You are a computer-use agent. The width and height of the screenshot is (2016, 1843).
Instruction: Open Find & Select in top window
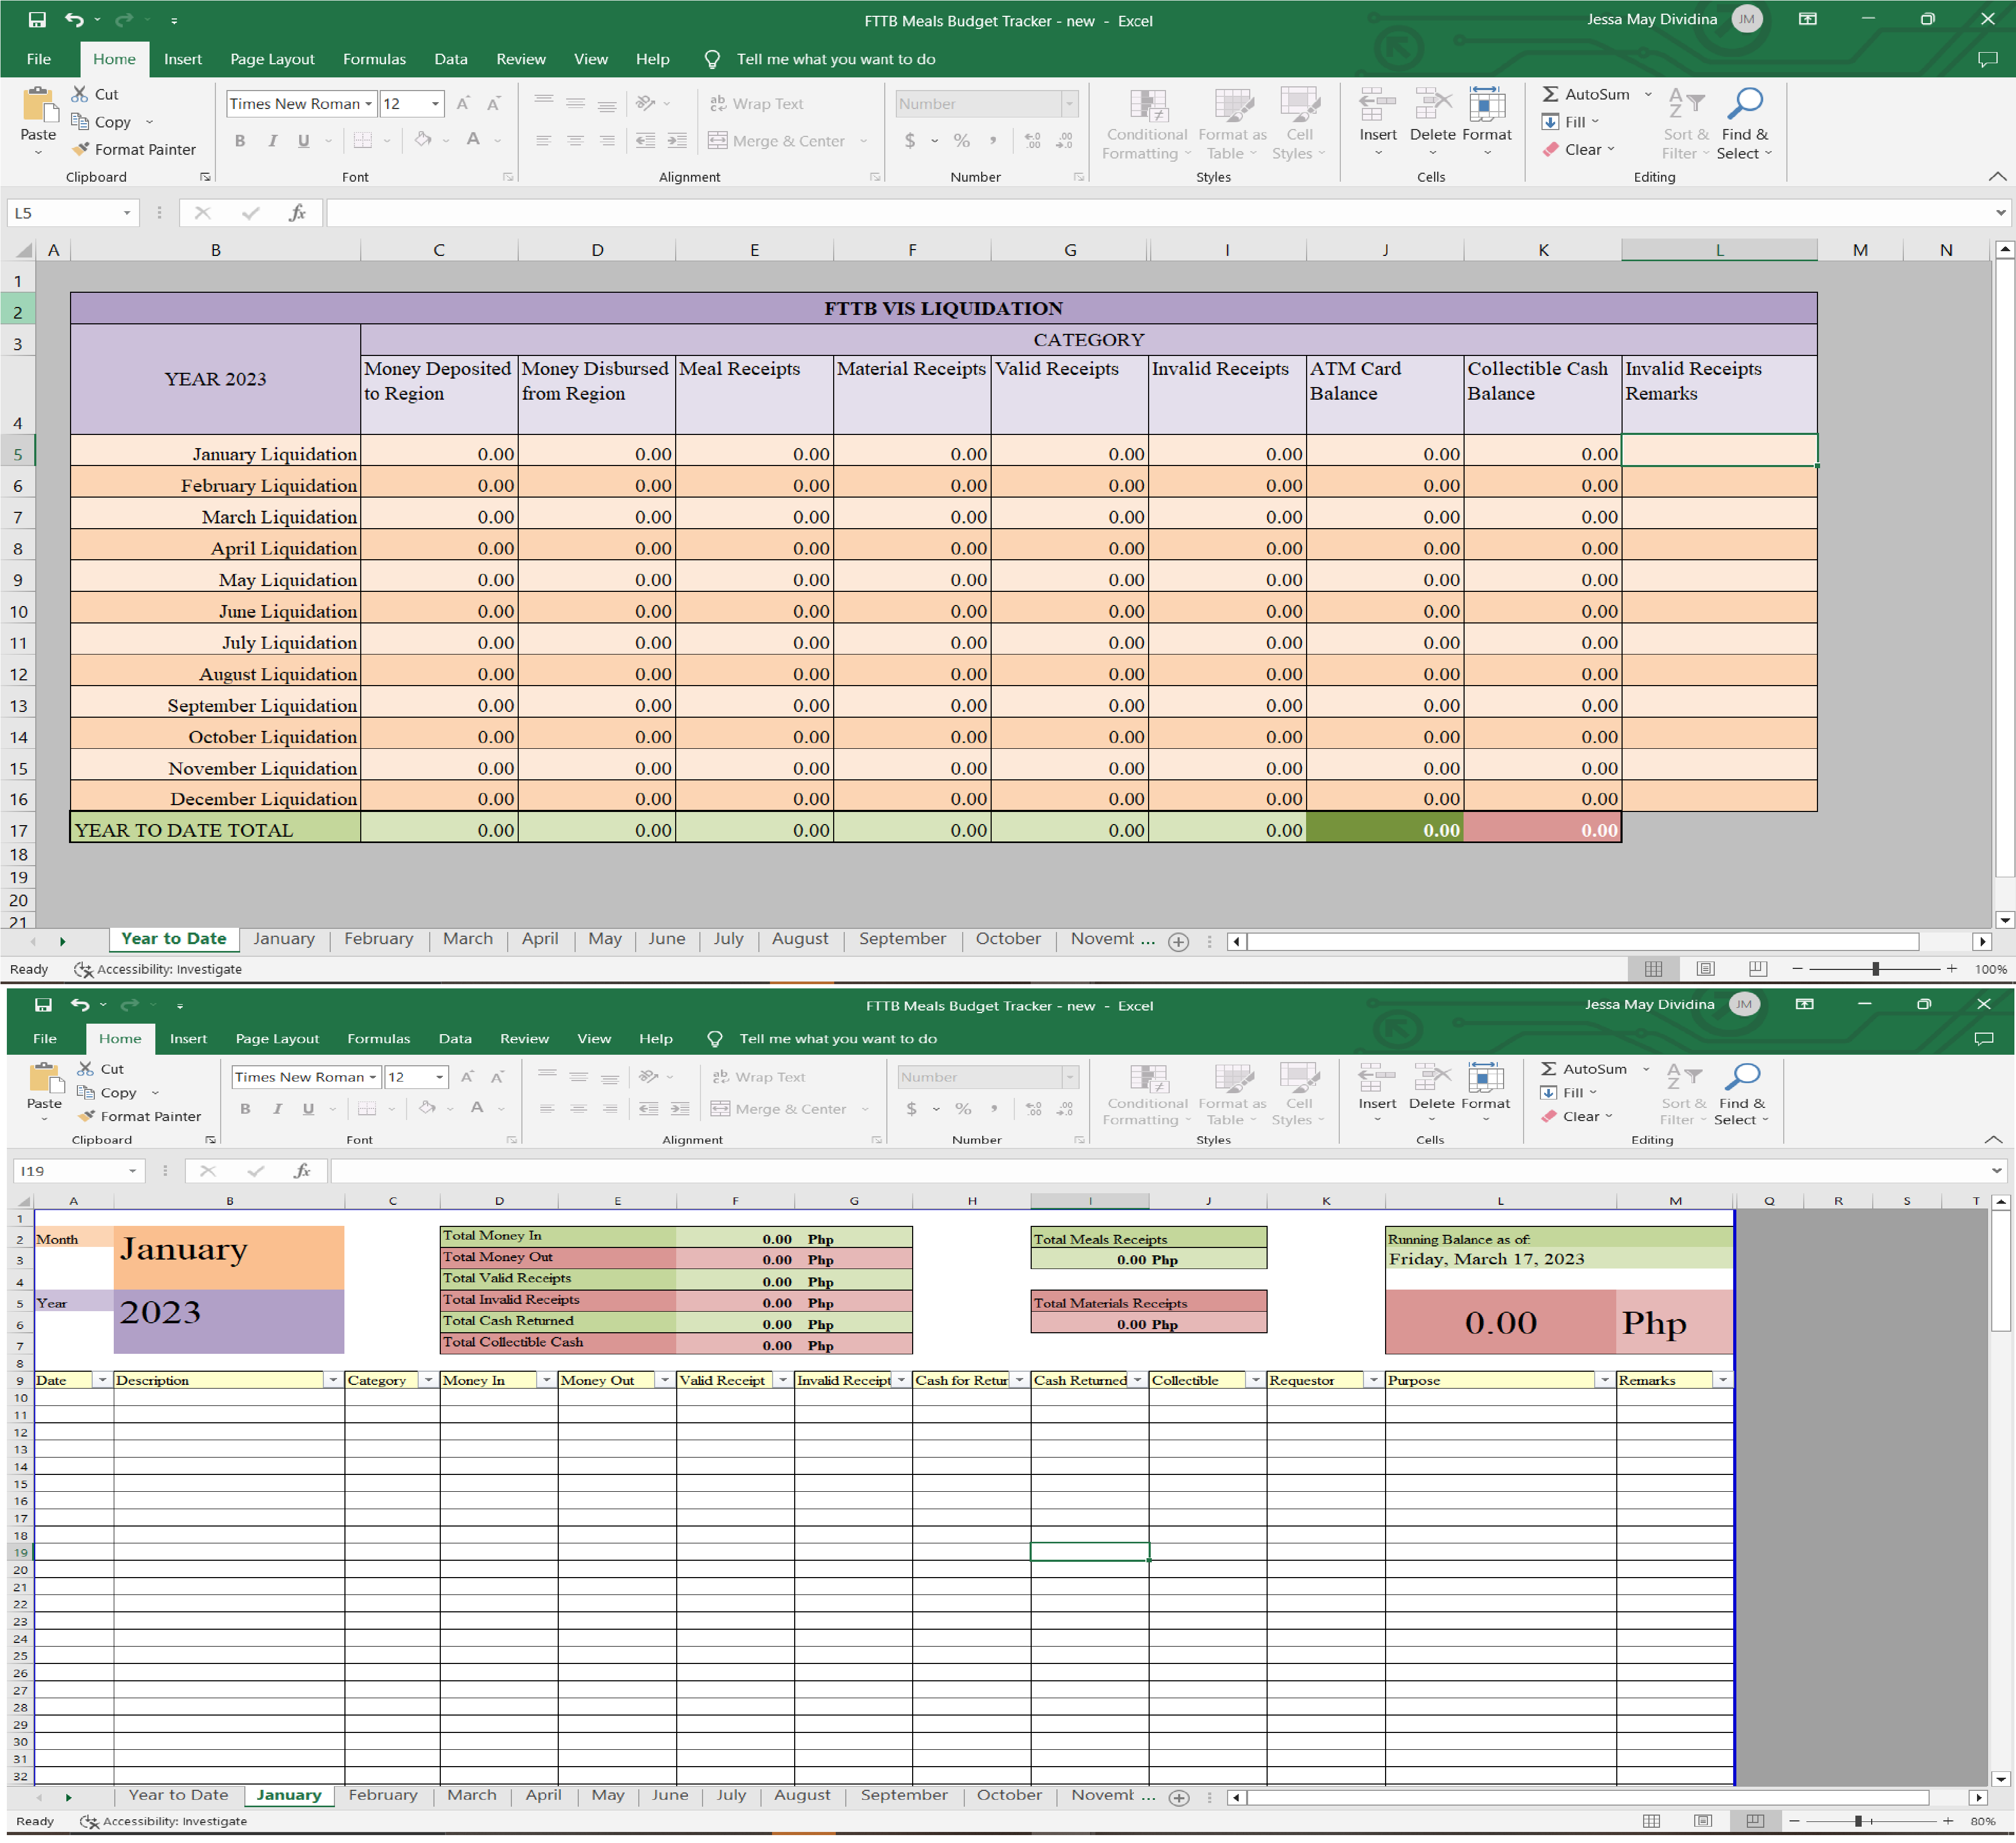pos(1745,124)
